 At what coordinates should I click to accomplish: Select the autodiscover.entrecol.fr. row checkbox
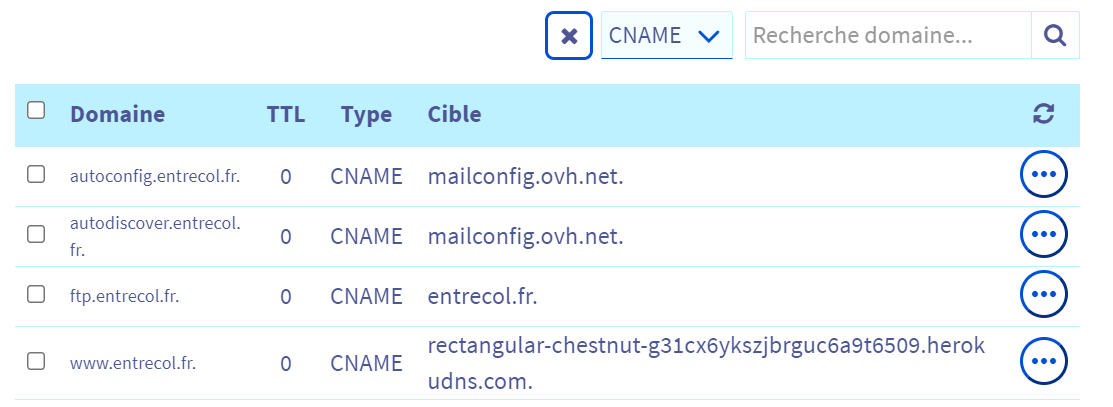click(36, 235)
